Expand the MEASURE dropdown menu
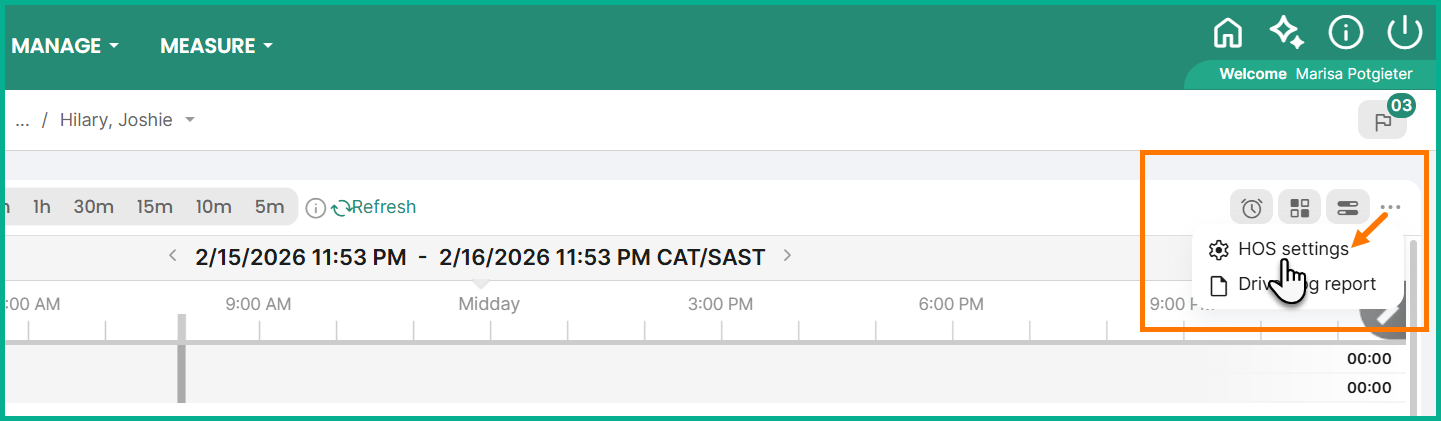This screenshot has width=1441, height=421. [217, 46]
